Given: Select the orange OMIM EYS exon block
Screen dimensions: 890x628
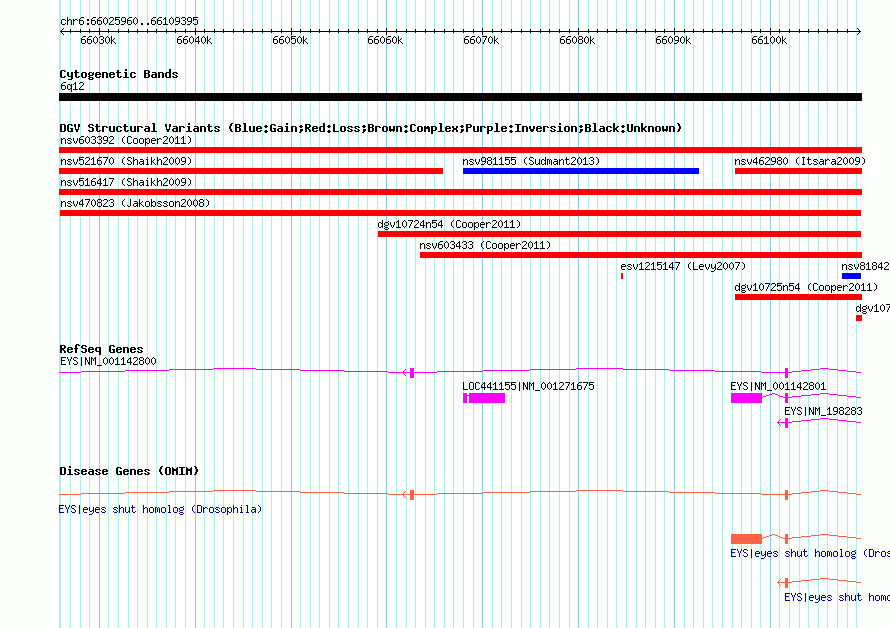Looking at the screenshot, I should pyautogui.click(x=746, y=539).
